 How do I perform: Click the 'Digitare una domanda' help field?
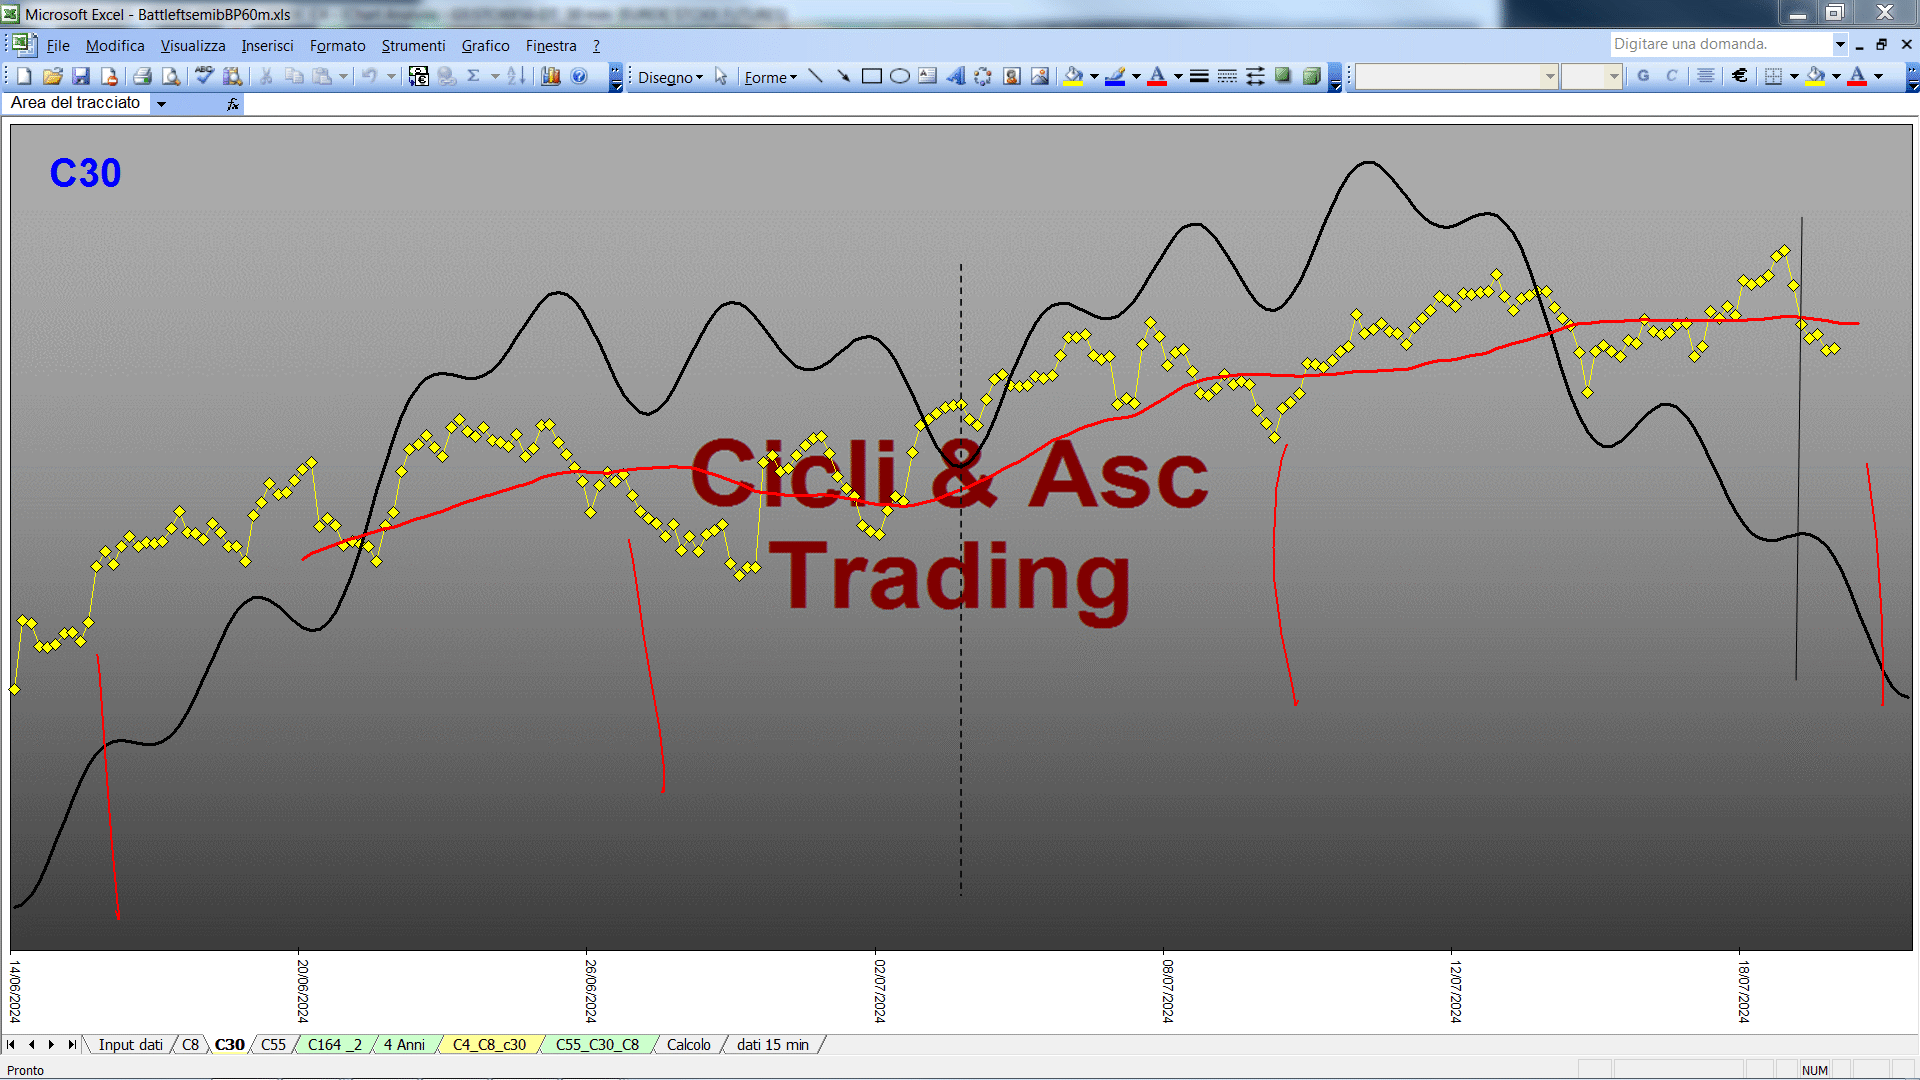coord(1720,44)
